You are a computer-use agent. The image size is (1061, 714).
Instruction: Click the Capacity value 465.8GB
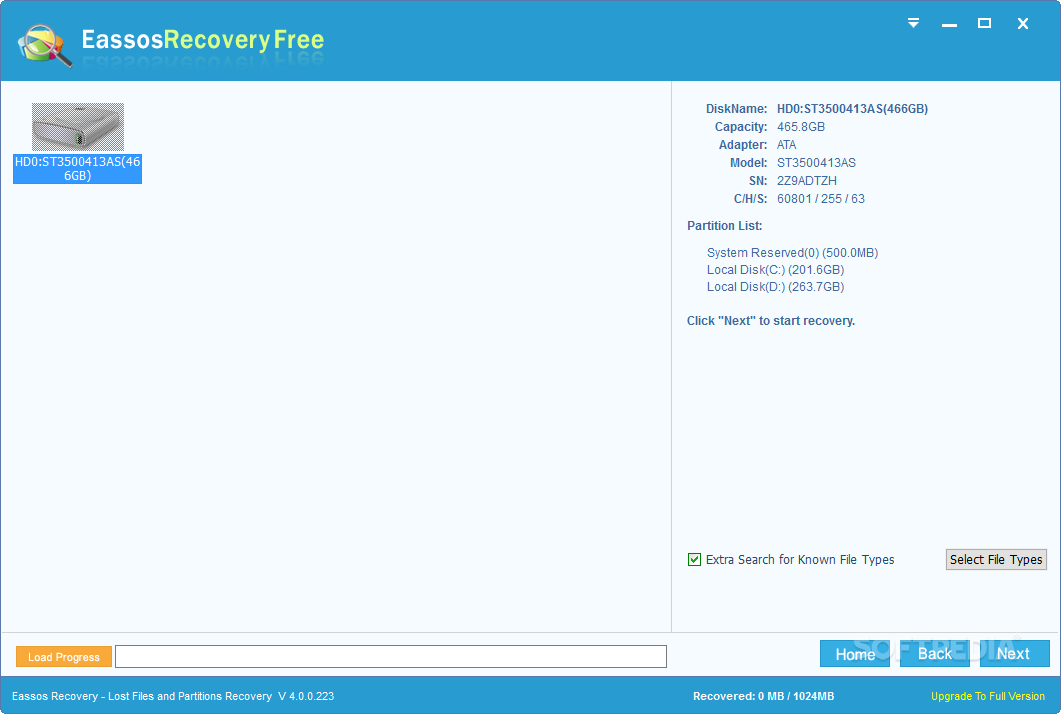tap(800, 127)
